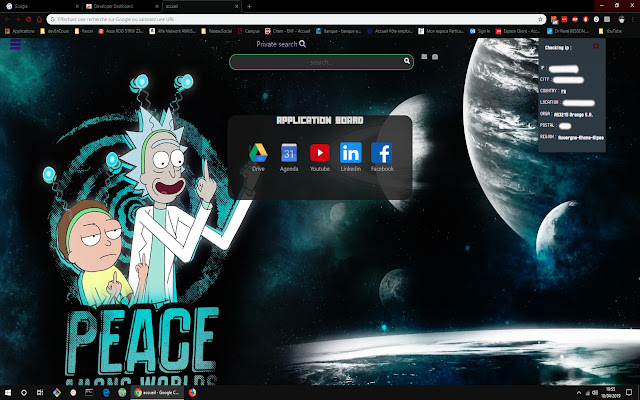Focus the private search input field
The image size is (640, 400).
[x=321, y=62]
